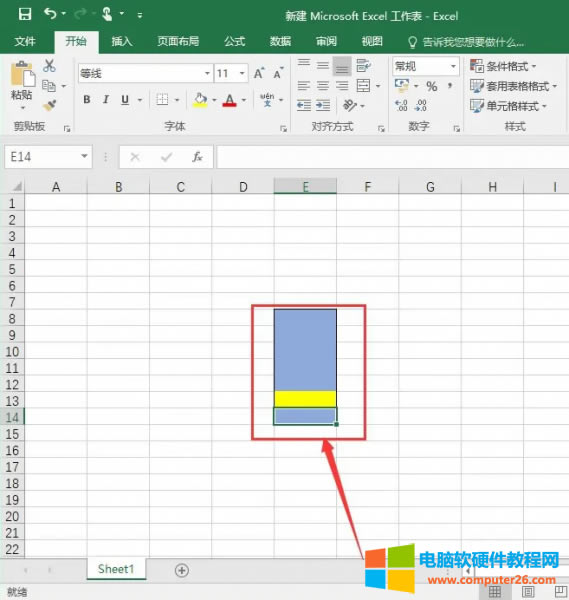This screenshot has height=600, width=569.
Task: Click the Cut scissors icon
Action: (49, 66)
